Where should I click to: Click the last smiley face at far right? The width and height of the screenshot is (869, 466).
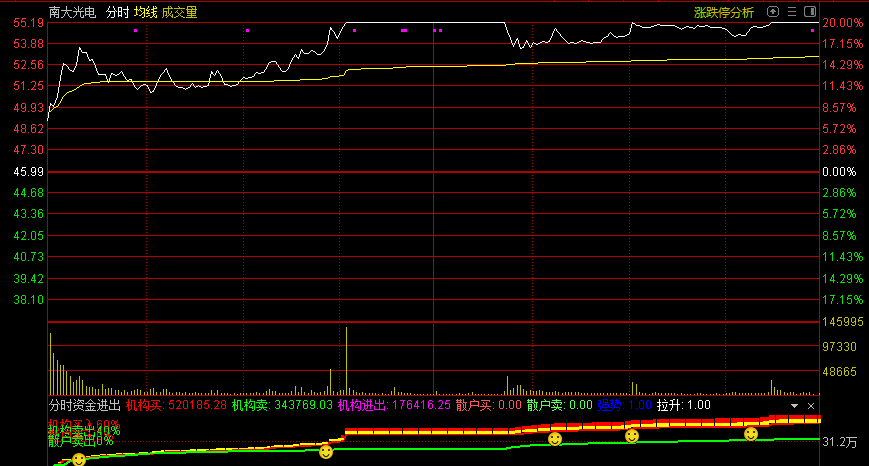tap(751, 433)
